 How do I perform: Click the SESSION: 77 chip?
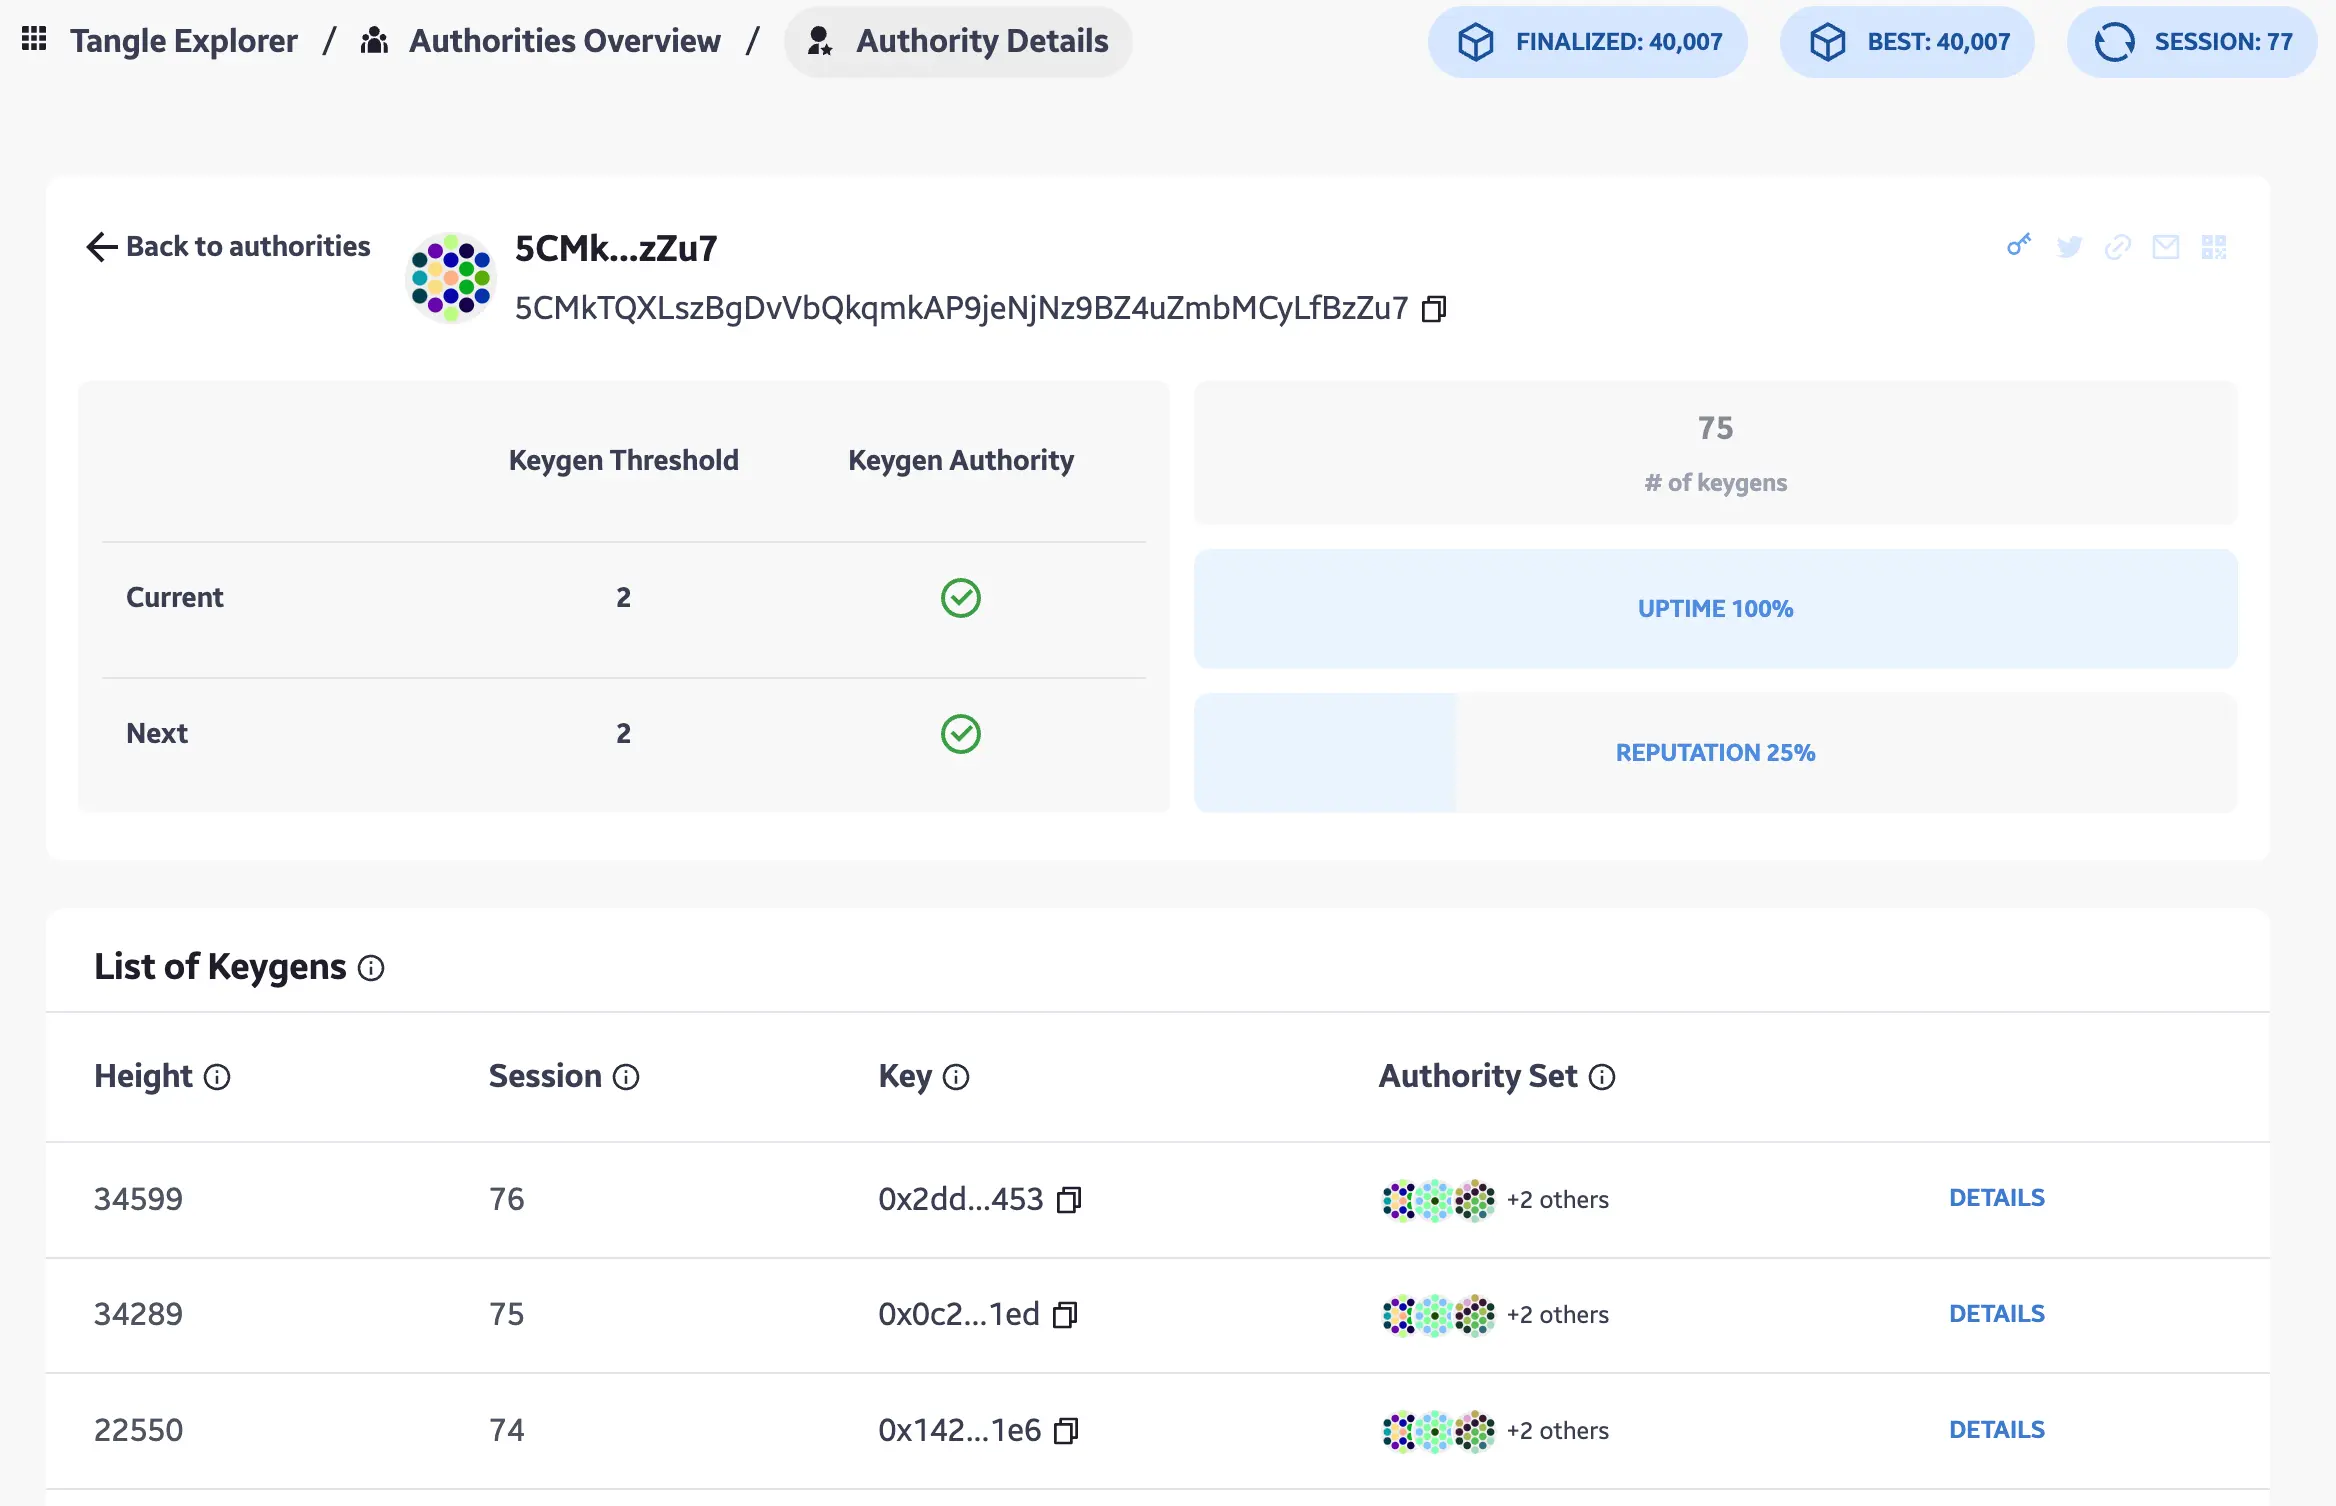pyautogui.click(x=2192, y=42)
